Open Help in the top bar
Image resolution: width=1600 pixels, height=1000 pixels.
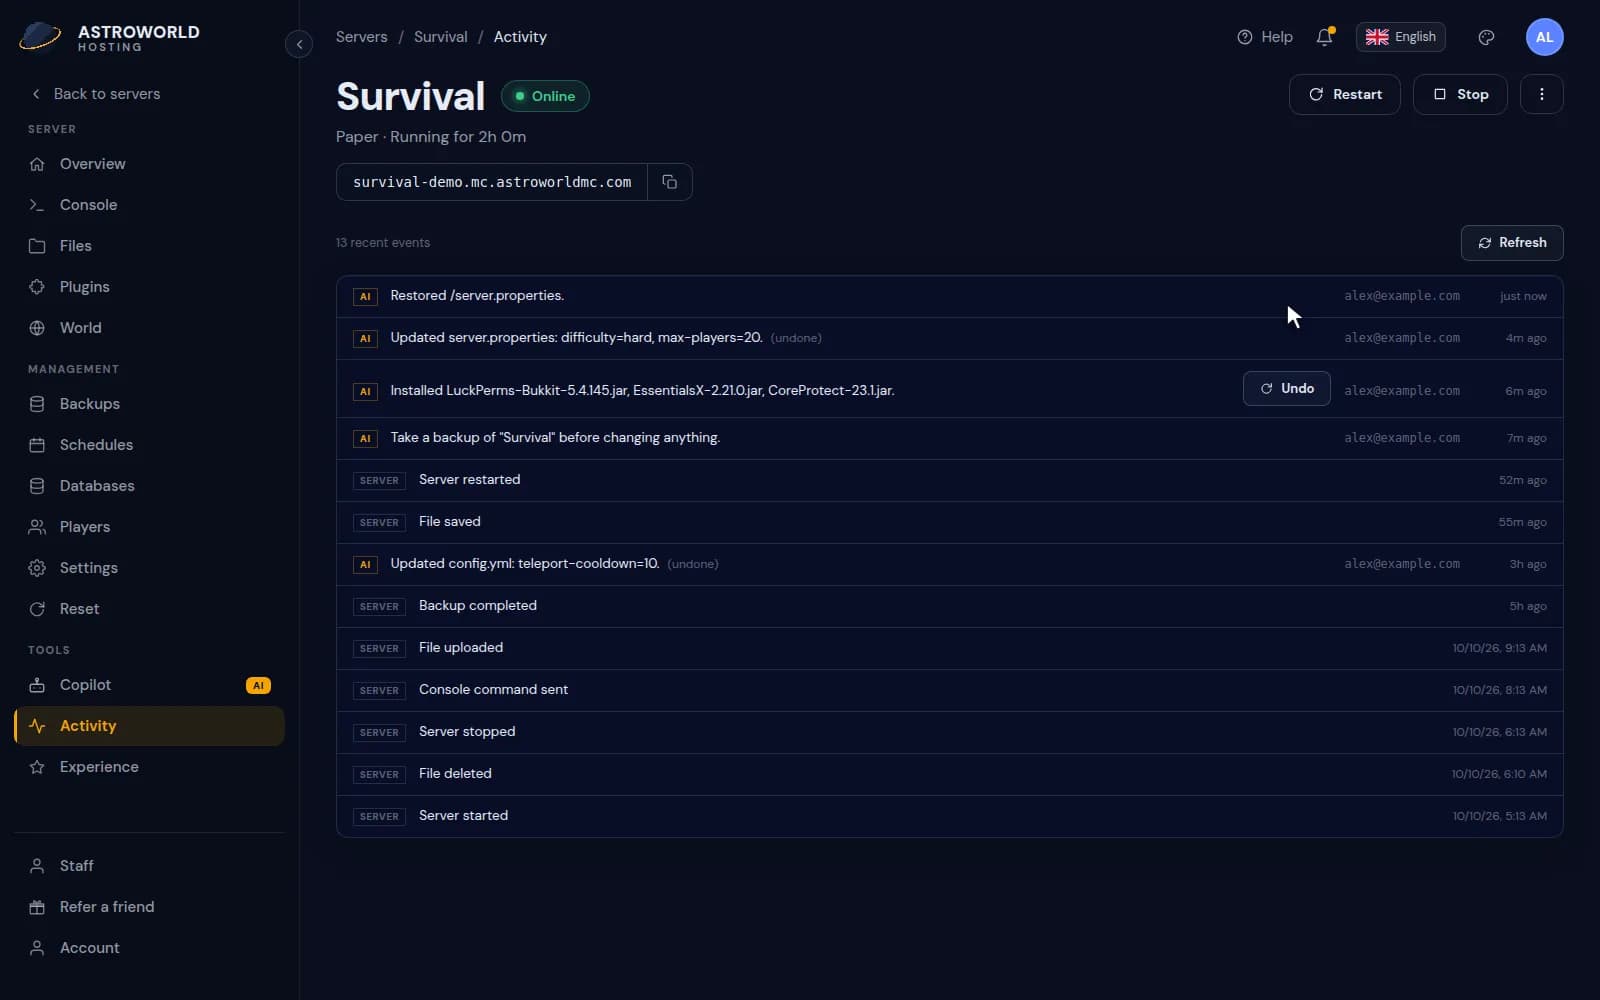tap(1264, 37)
